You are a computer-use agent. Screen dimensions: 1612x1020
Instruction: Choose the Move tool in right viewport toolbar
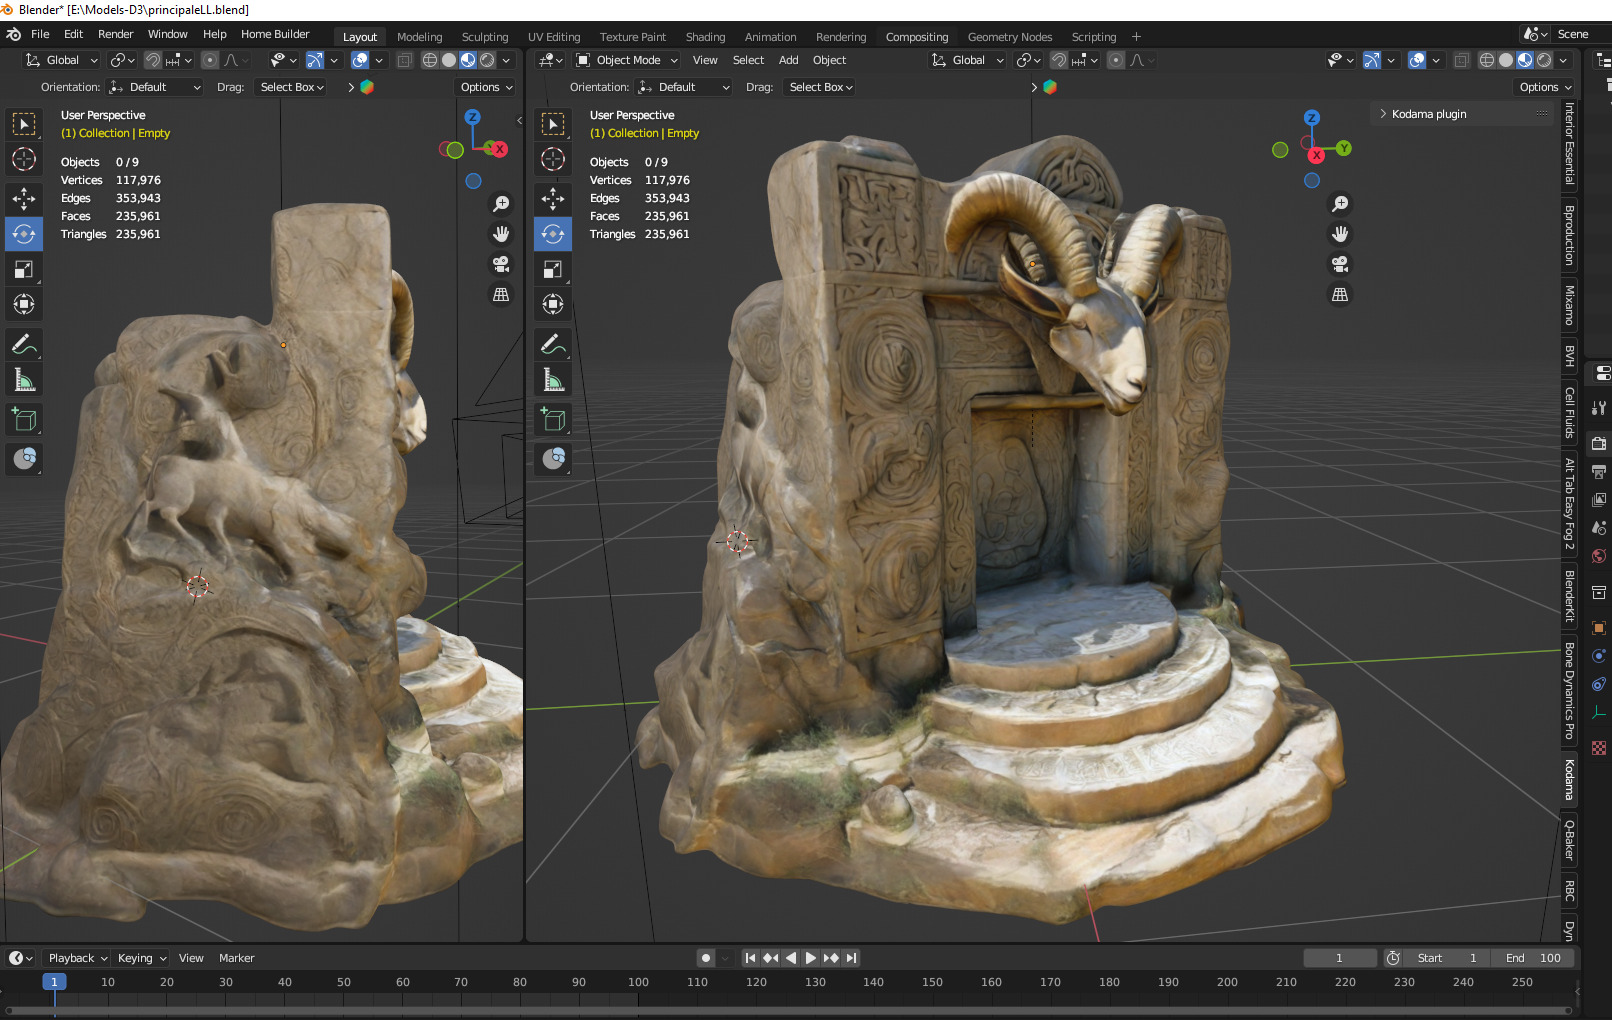pyautogui.click(x=553, y=198)
